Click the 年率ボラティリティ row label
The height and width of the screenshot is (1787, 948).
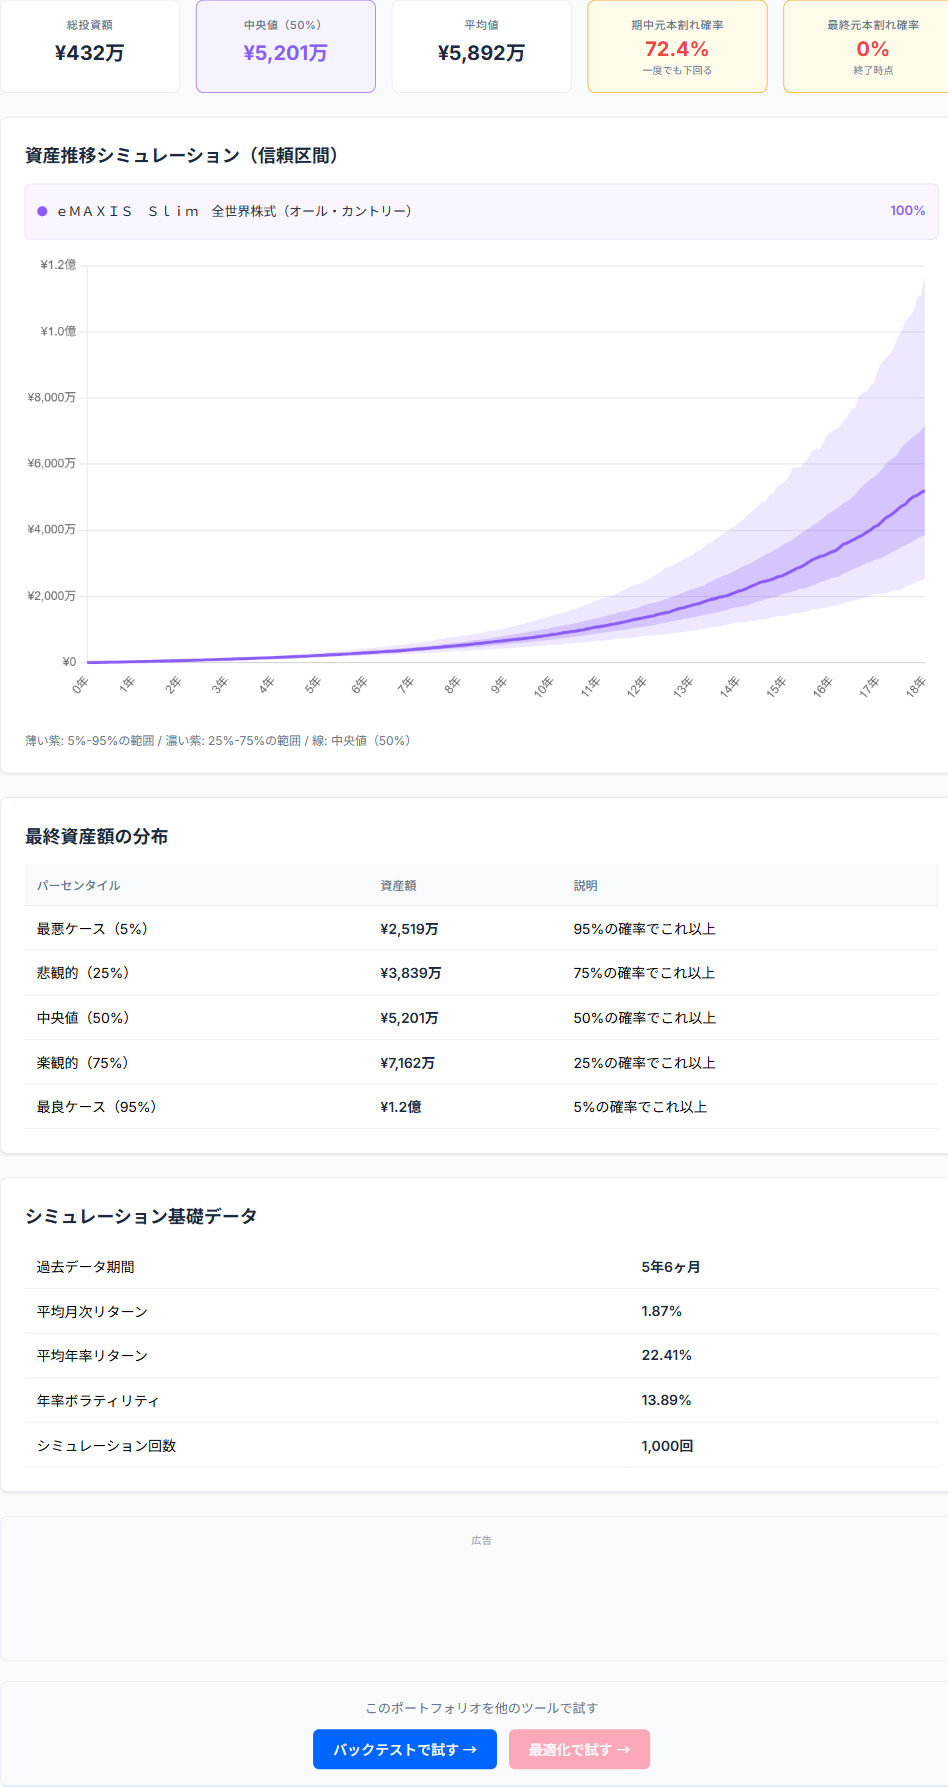coord(98,1400)
